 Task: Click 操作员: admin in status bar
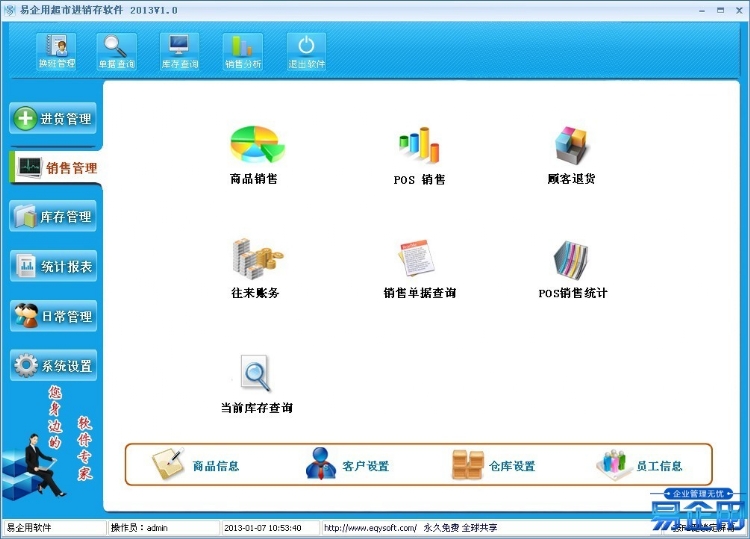(139, 528)
